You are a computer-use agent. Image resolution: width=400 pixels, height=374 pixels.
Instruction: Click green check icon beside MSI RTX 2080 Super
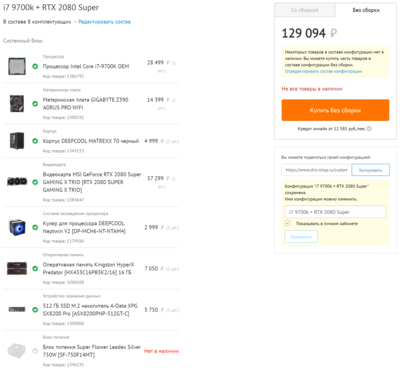point(35,182)
